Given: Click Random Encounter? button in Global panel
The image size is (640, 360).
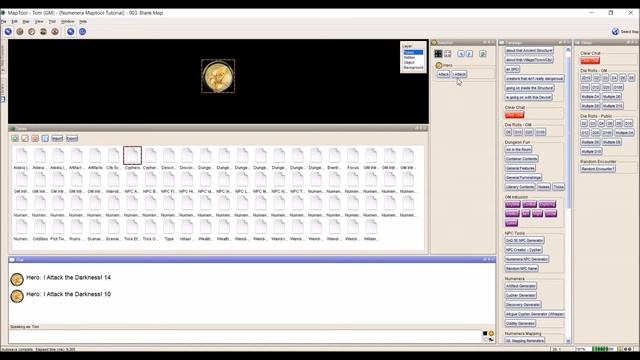Looking at the screenshot, I should coord(598,169).
